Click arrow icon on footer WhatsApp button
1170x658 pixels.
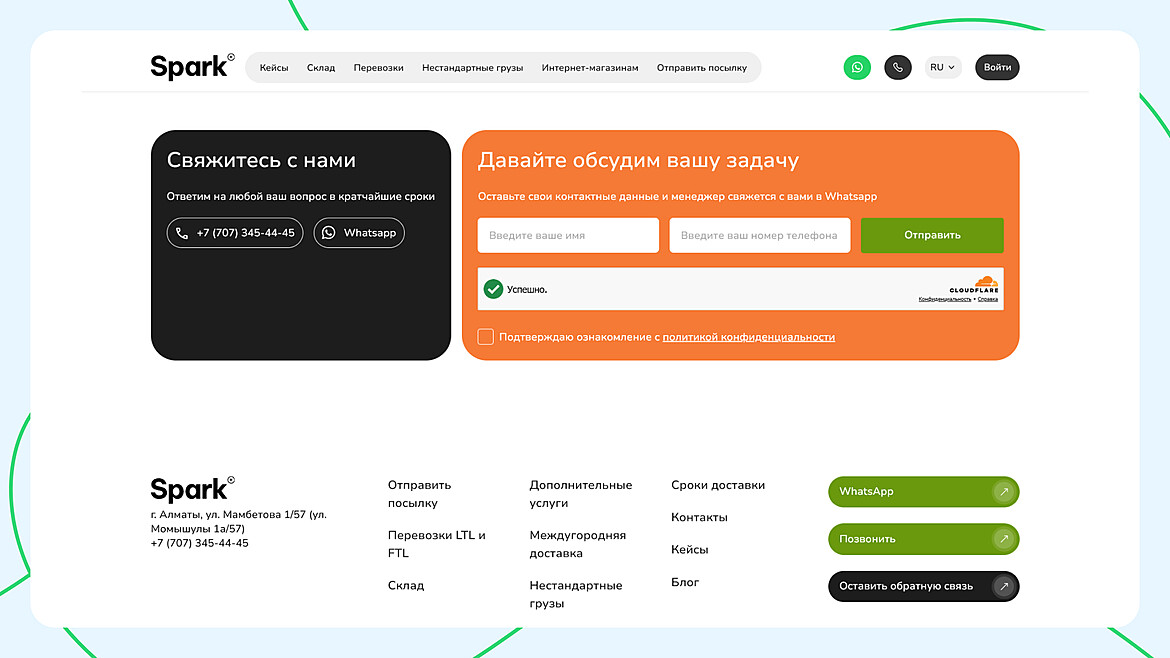[1004, 492]
